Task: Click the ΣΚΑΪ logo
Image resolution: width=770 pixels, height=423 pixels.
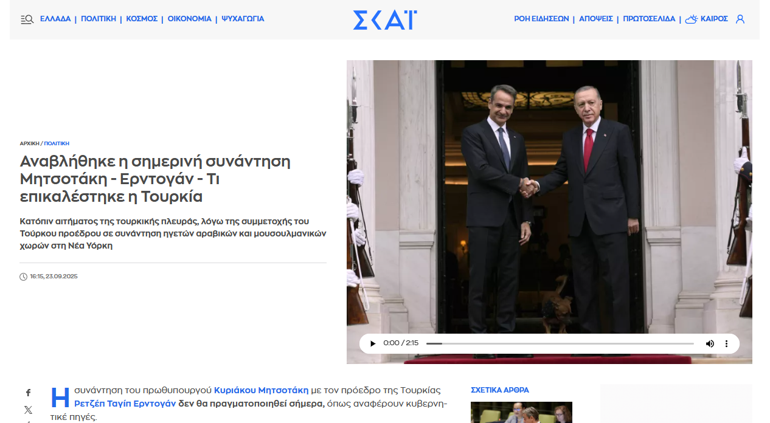Action: [385, 20]
